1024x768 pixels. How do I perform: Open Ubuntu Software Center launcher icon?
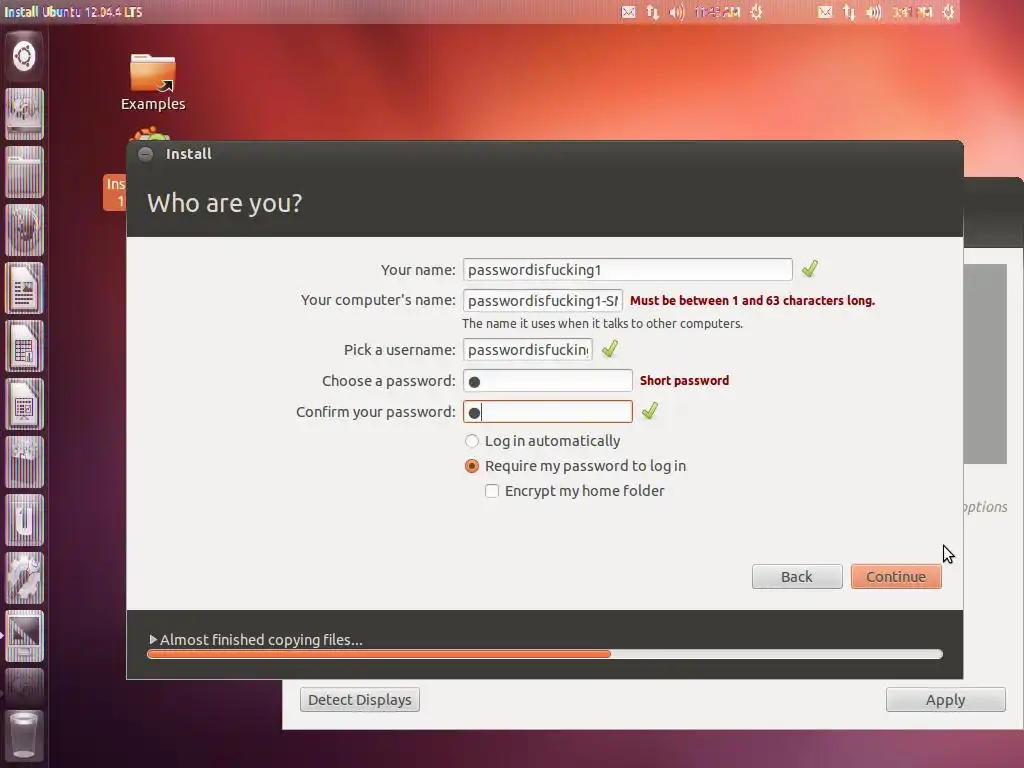pyautogui.click(x=24, y=462)
